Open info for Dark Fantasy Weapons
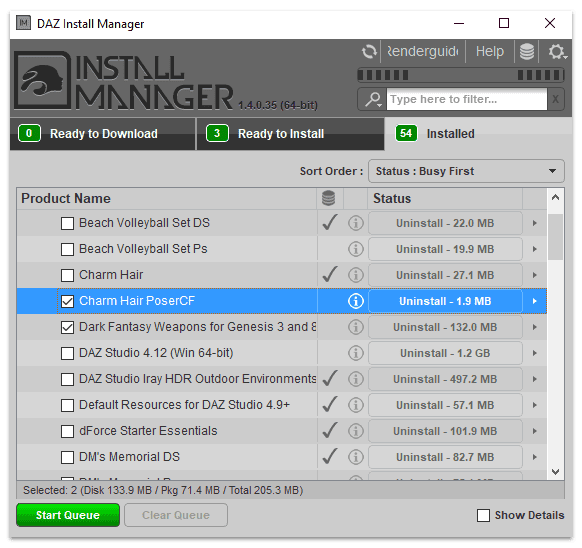 [x=356, y=327]
